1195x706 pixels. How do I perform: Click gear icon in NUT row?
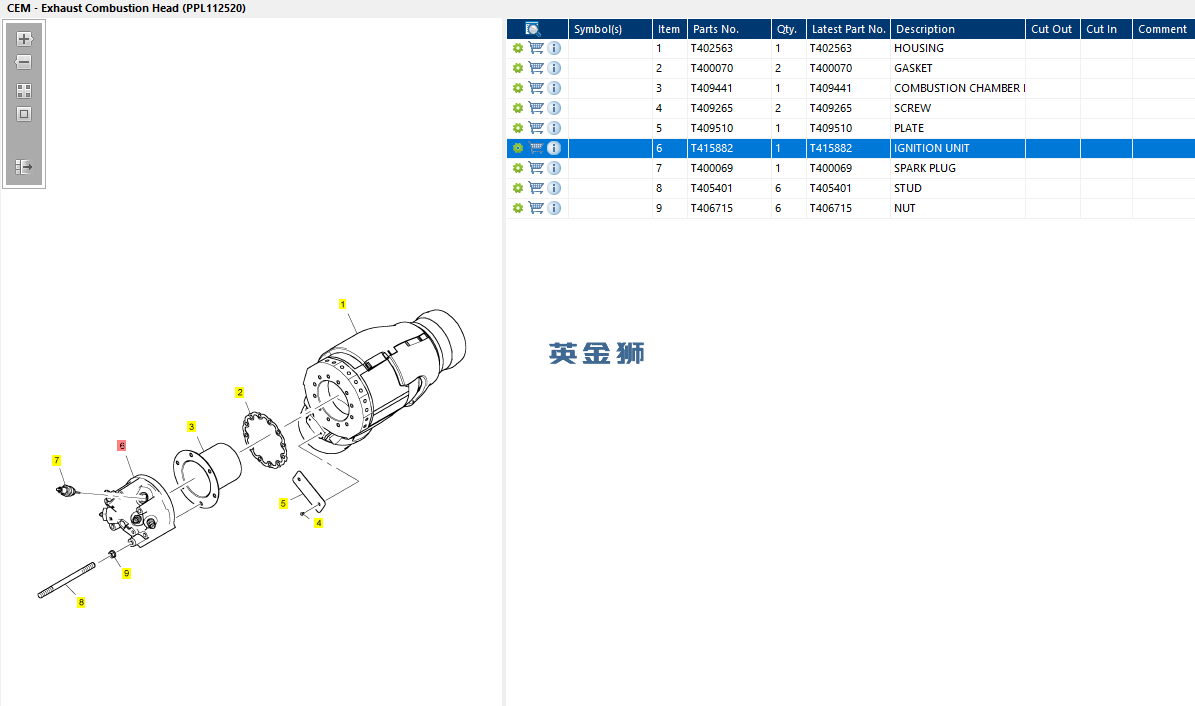coord(518,208)
